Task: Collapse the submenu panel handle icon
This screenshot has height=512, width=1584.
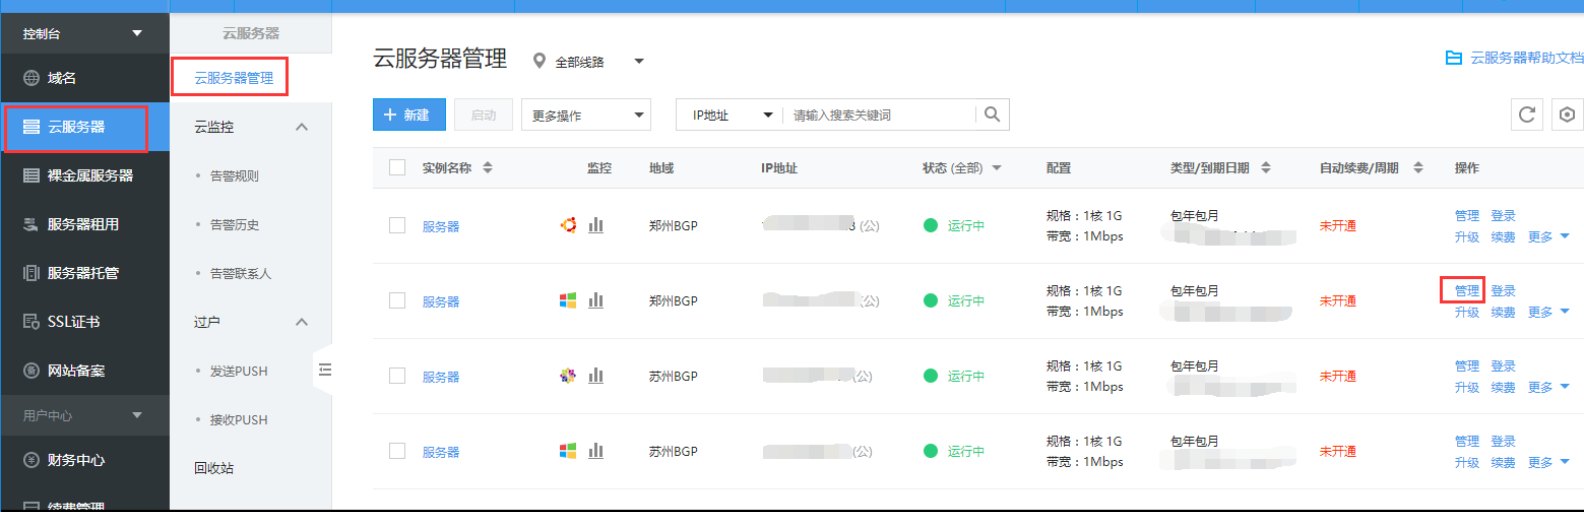Action: [325, 370]
